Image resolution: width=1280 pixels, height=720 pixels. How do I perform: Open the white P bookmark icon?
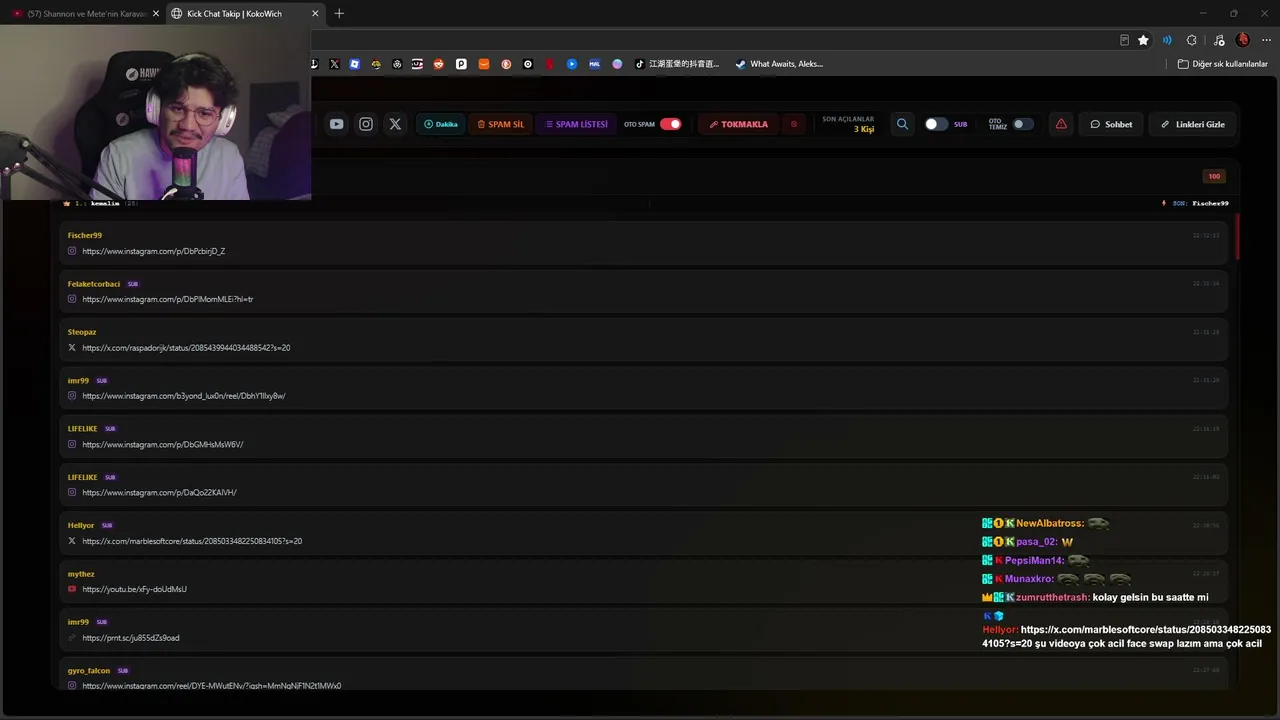pyautogui.click(x=461, y=64)
